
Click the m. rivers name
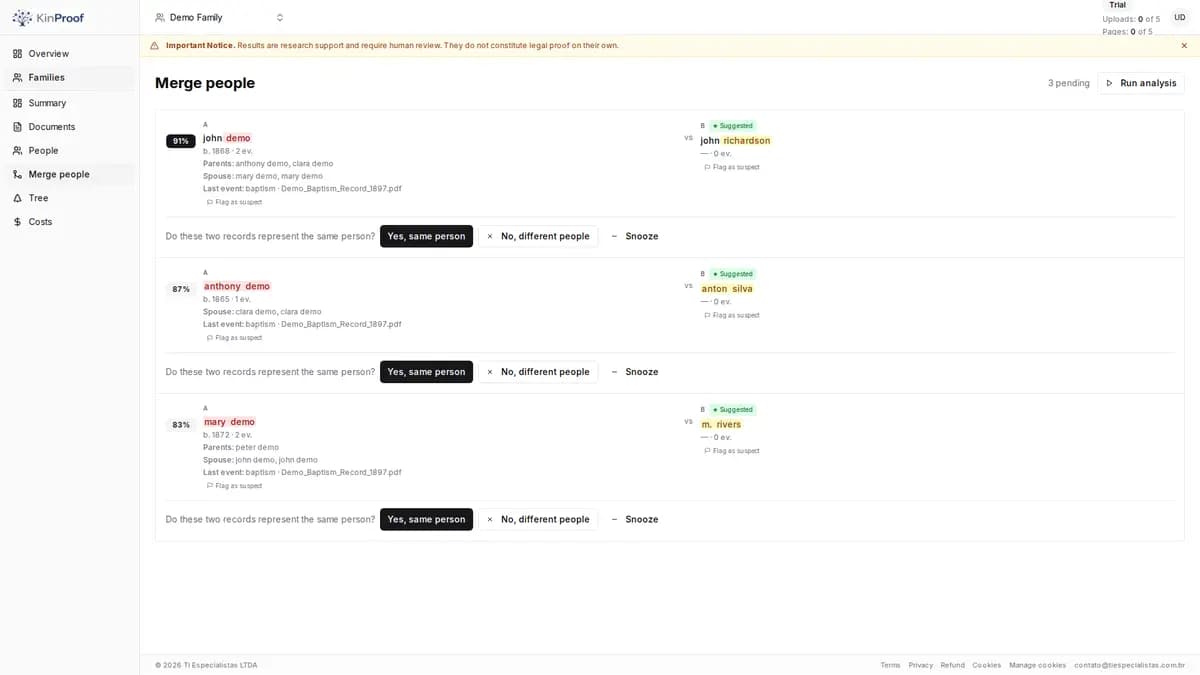click(x=721, y=425)
